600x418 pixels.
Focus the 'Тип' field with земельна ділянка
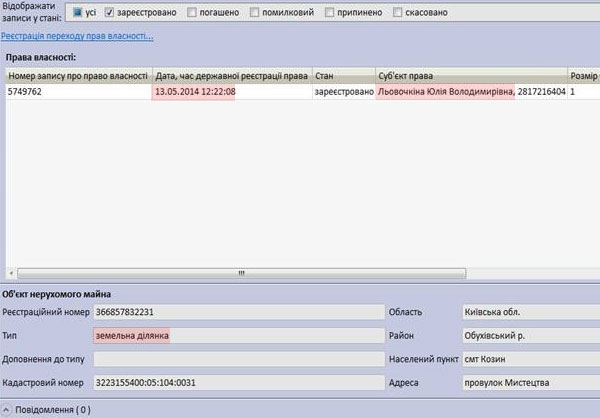238,335
